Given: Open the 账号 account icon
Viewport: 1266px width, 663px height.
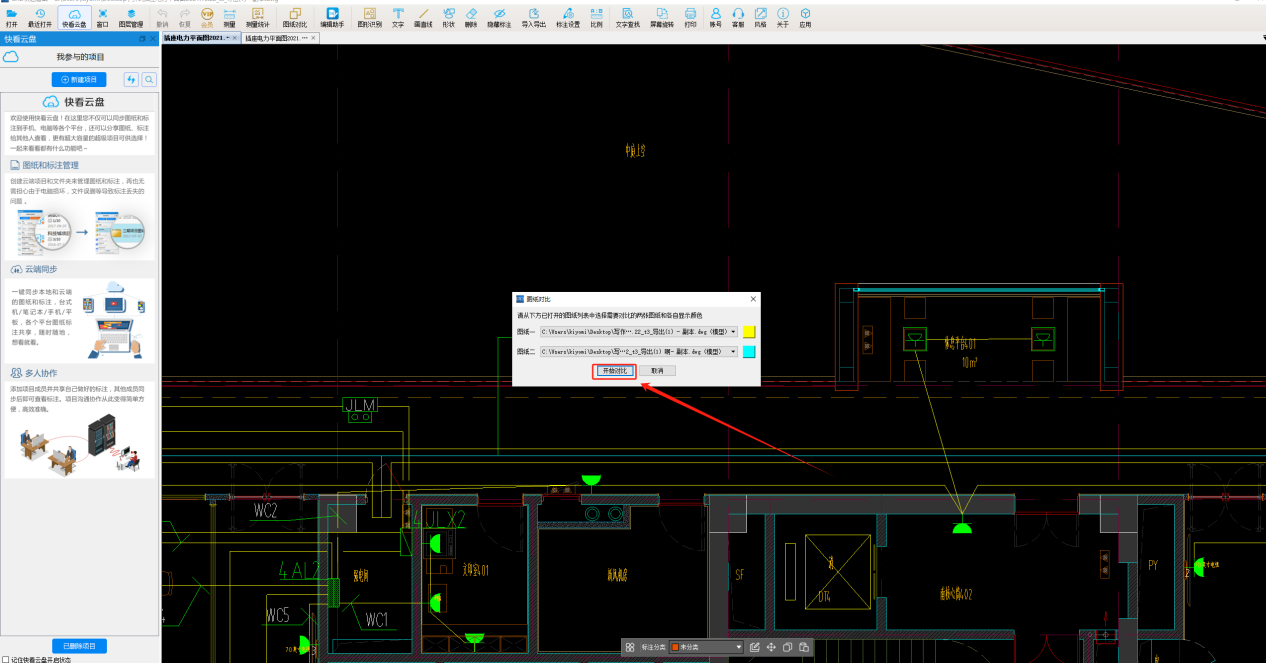Looking at the screenshot, I should pyautogui.click(x=715, y=16).
